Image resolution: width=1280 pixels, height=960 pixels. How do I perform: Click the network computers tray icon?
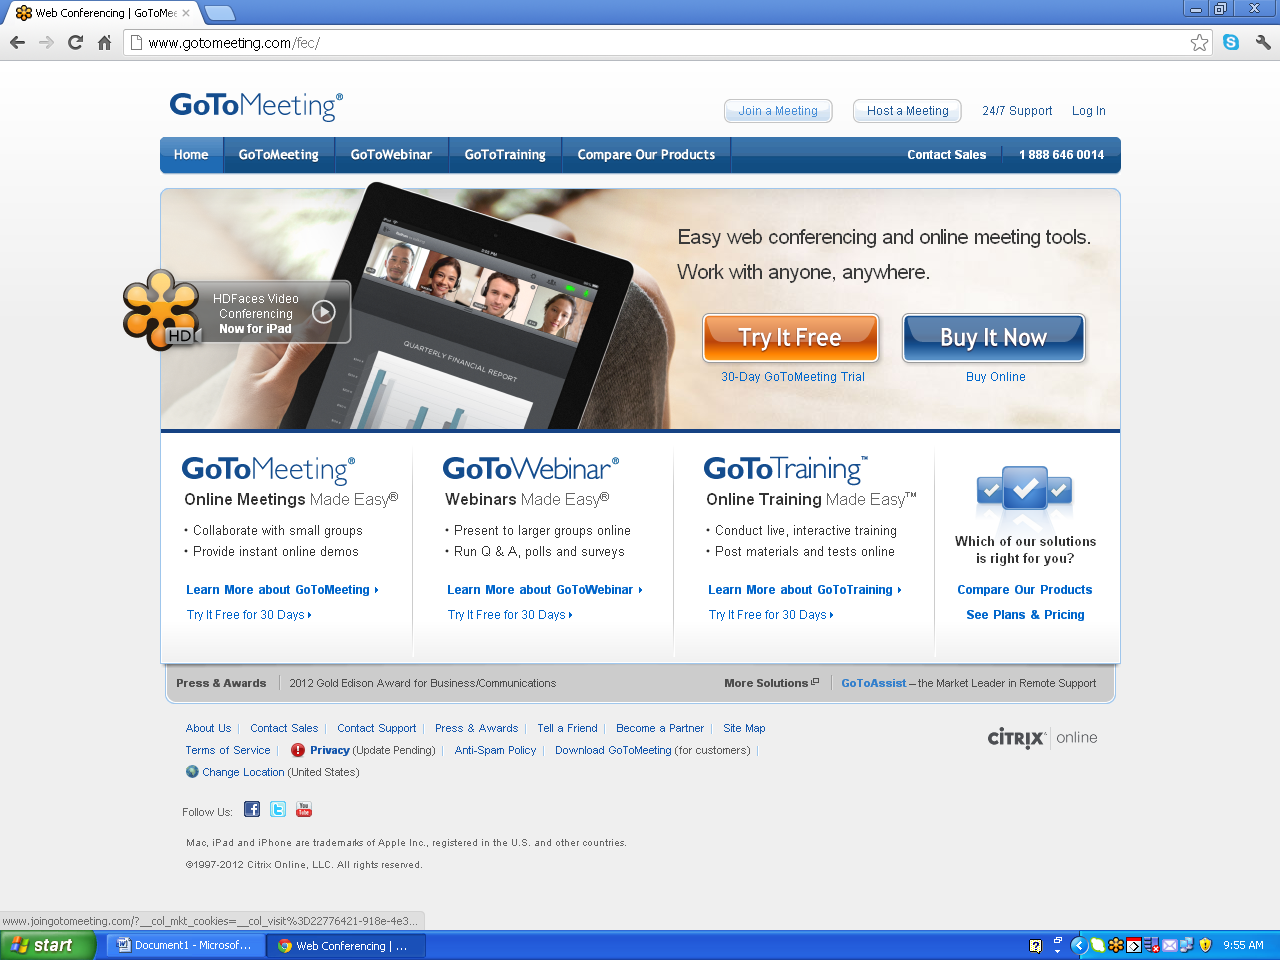pos(1187,945)
